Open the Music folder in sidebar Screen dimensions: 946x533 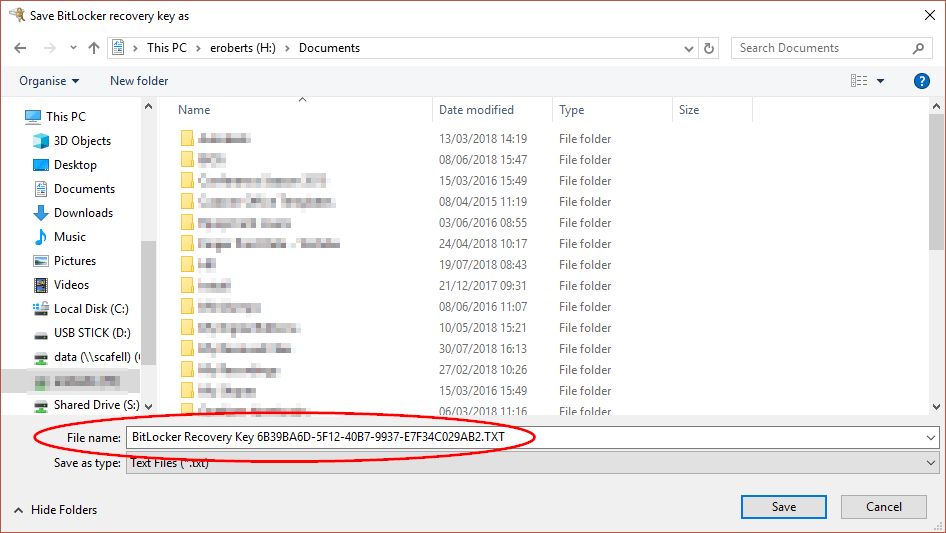point(69,237)
